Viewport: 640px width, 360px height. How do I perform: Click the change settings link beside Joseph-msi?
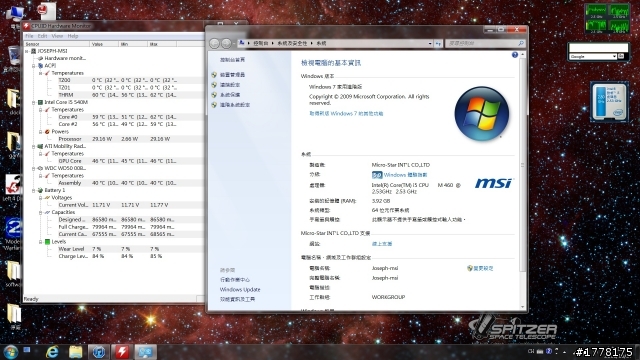483,268
